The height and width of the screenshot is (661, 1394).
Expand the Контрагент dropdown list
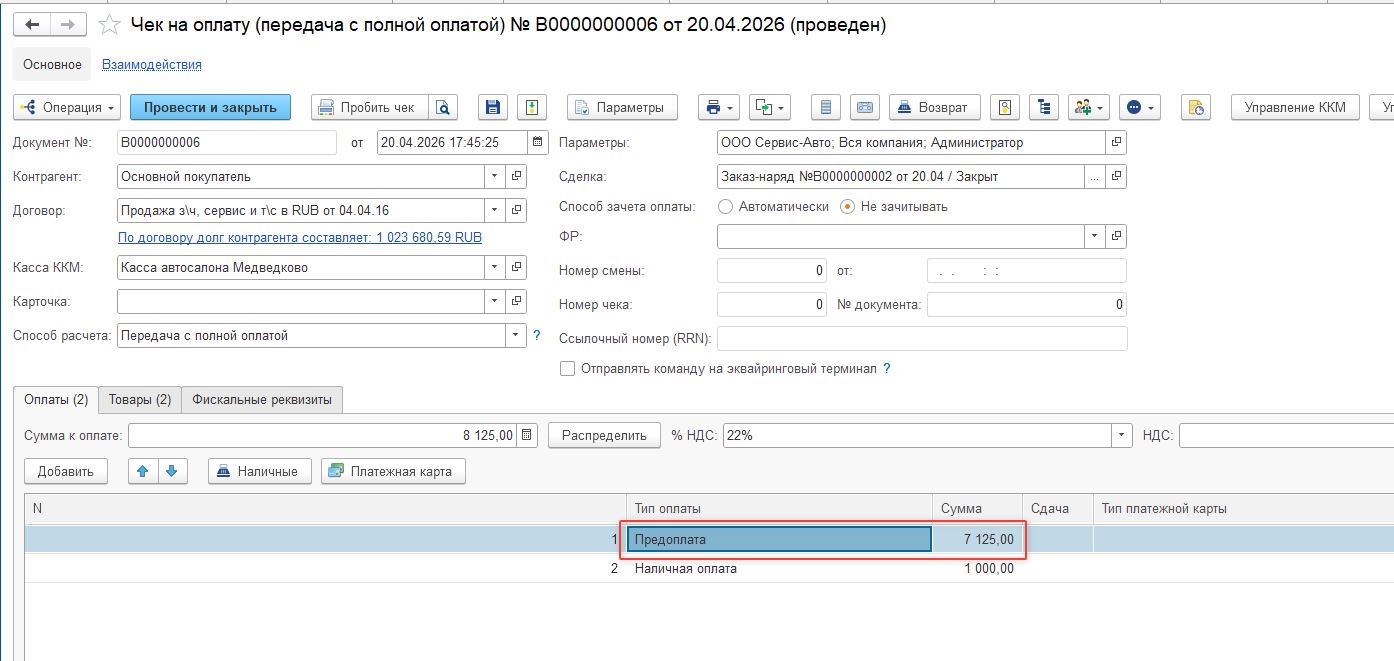pyautogui.click(x=495, y=177)
